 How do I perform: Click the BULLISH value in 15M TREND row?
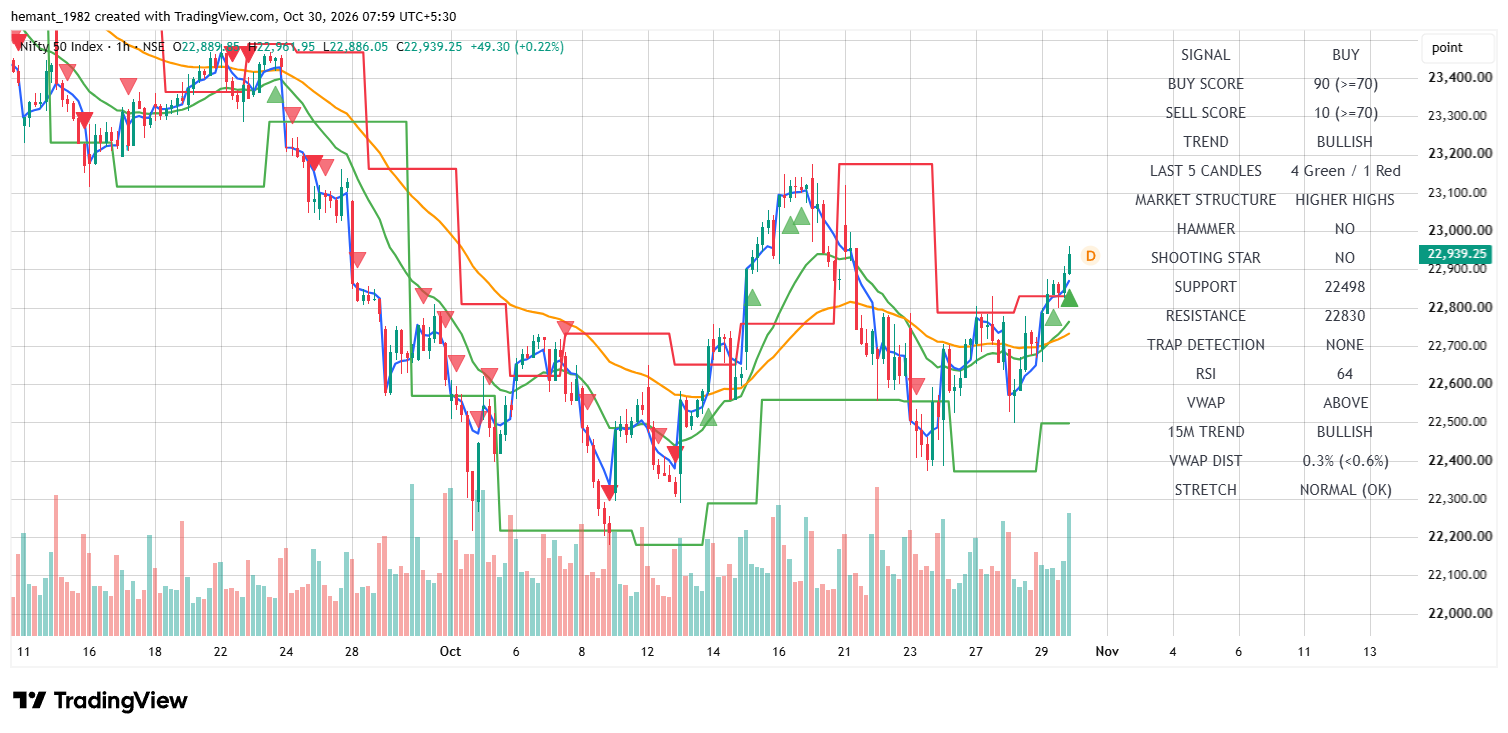click(x=1345, y=432)
